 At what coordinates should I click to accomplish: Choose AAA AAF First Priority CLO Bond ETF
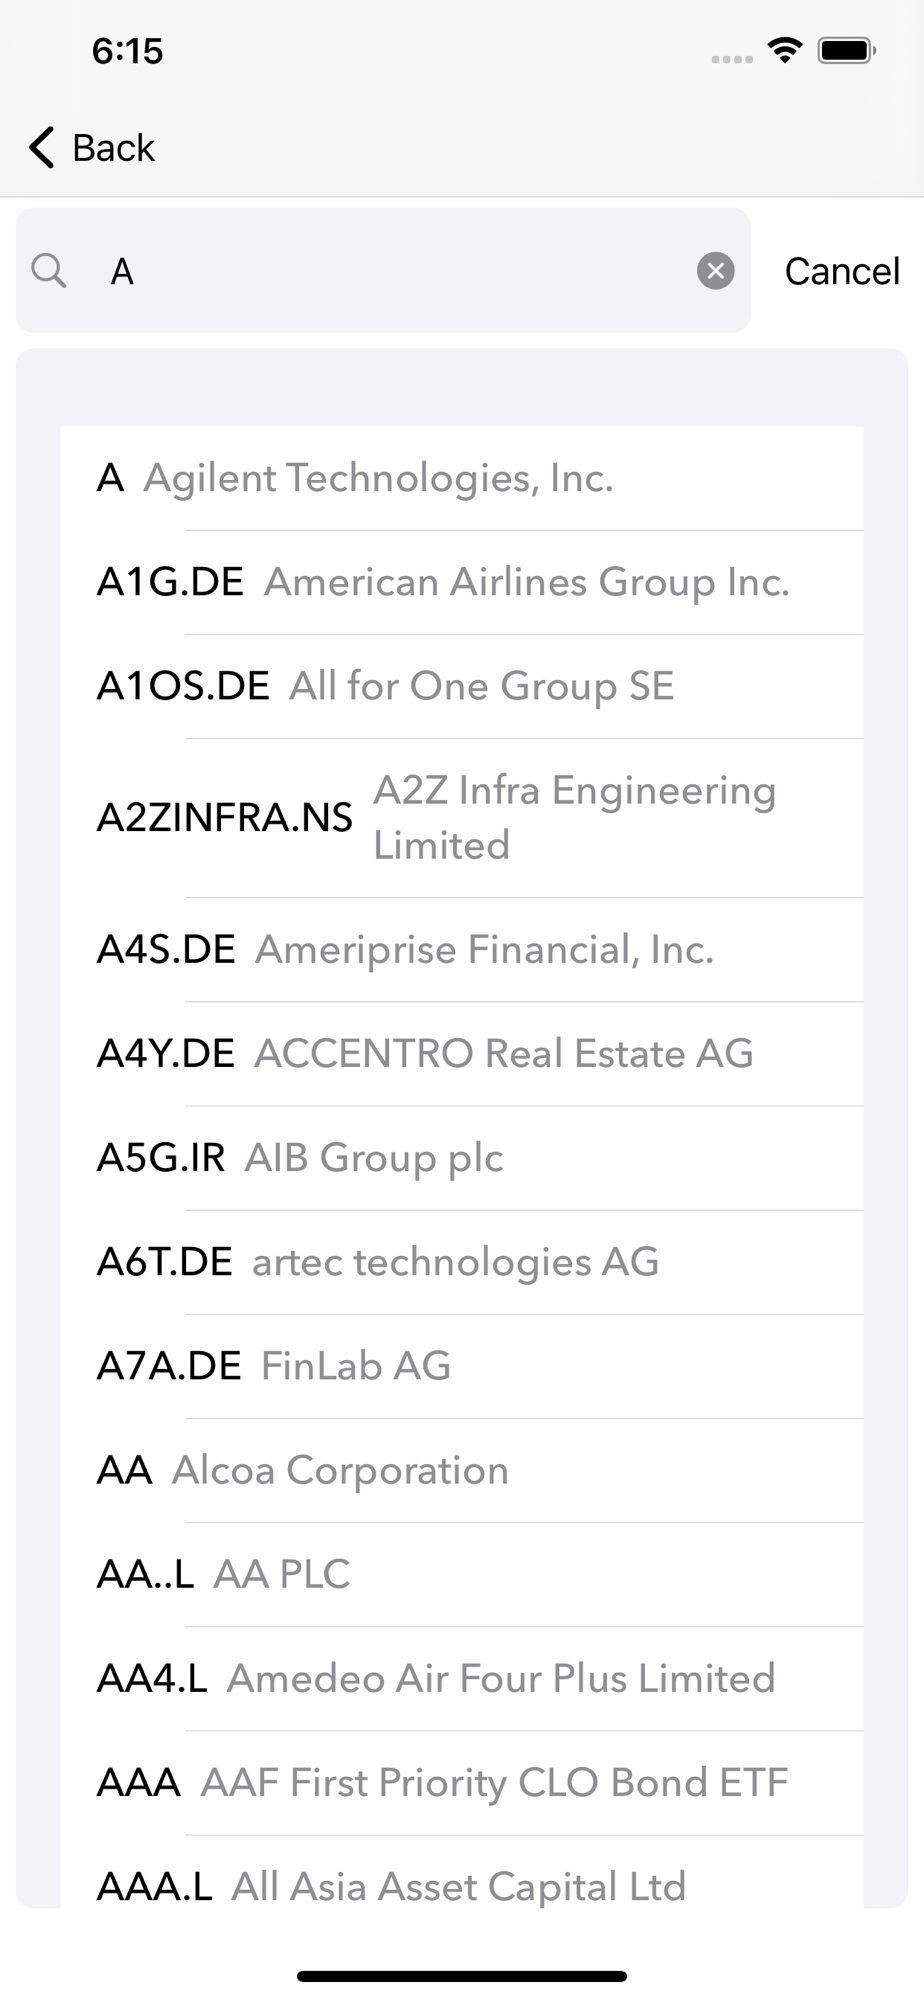point(462,1782)
